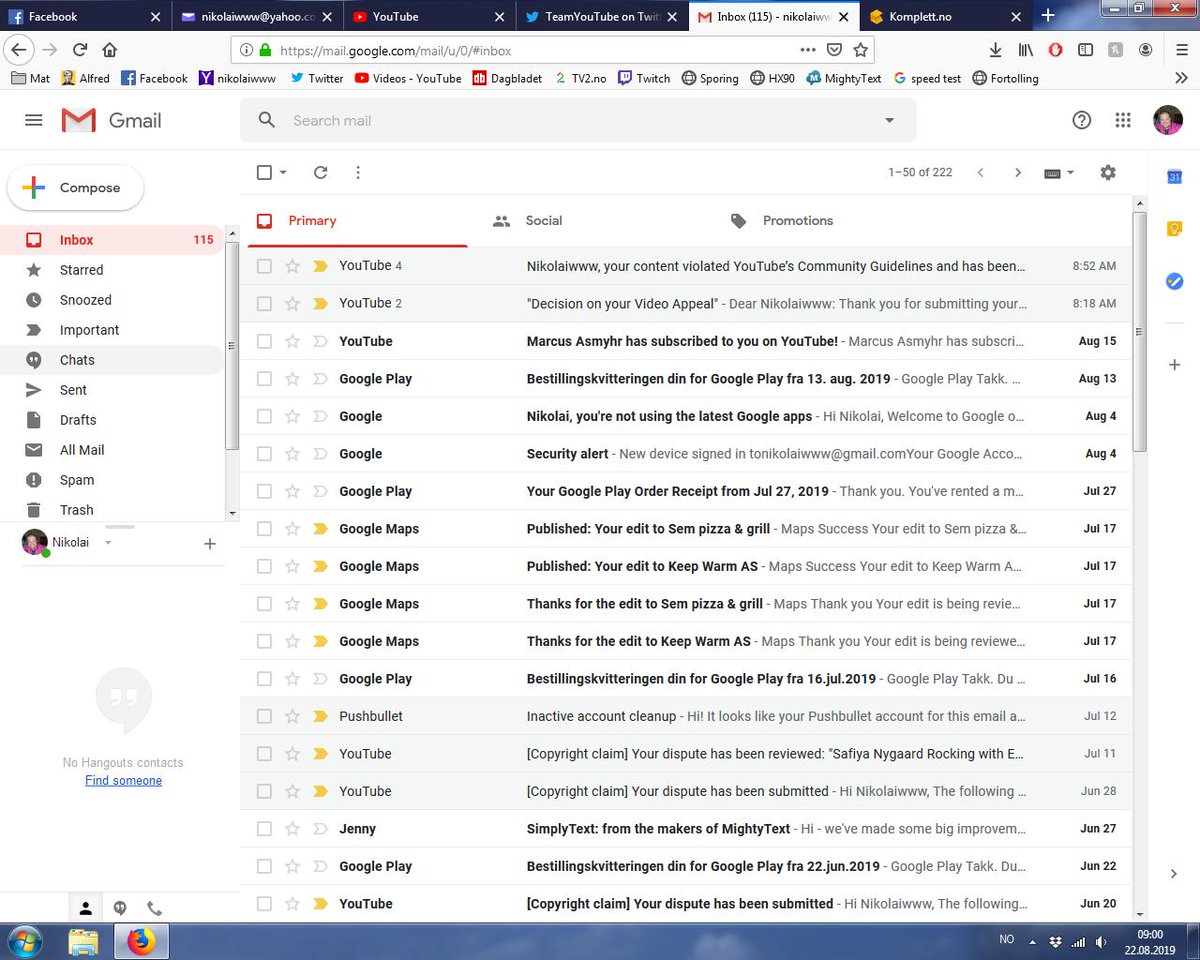Open Gmail main menu hamburger icon
The width and height of the screenshot is (1200, 960).
[33, 120]
